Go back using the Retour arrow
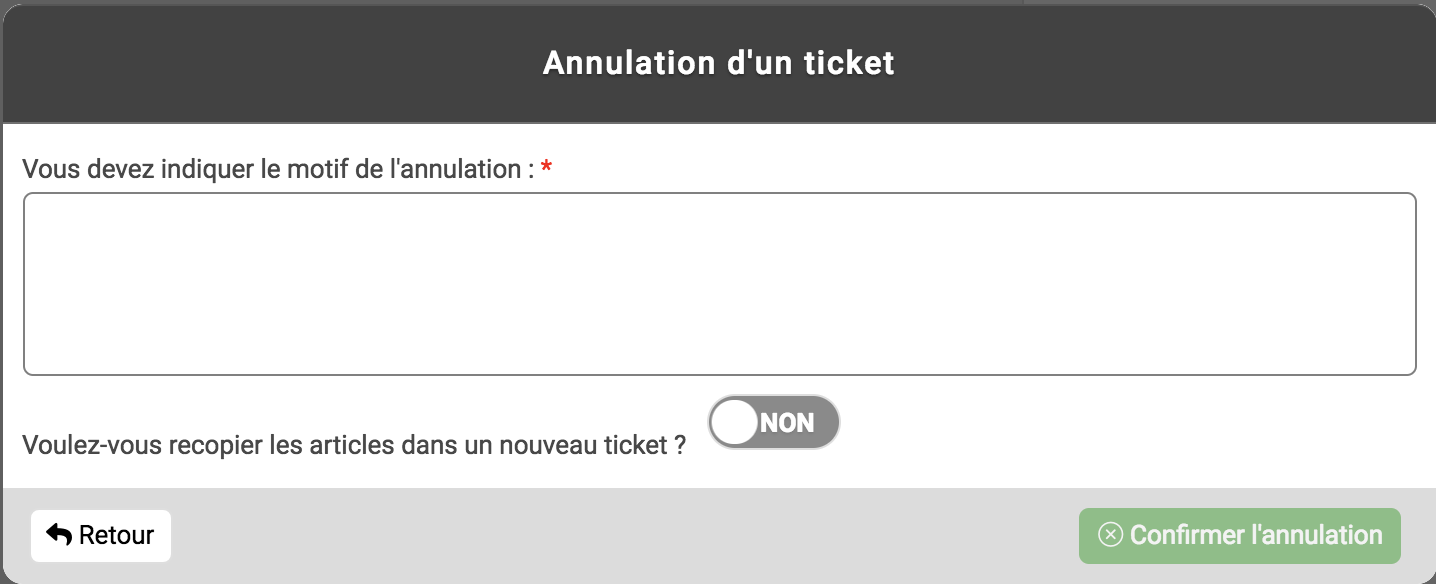 coord(59,535)
